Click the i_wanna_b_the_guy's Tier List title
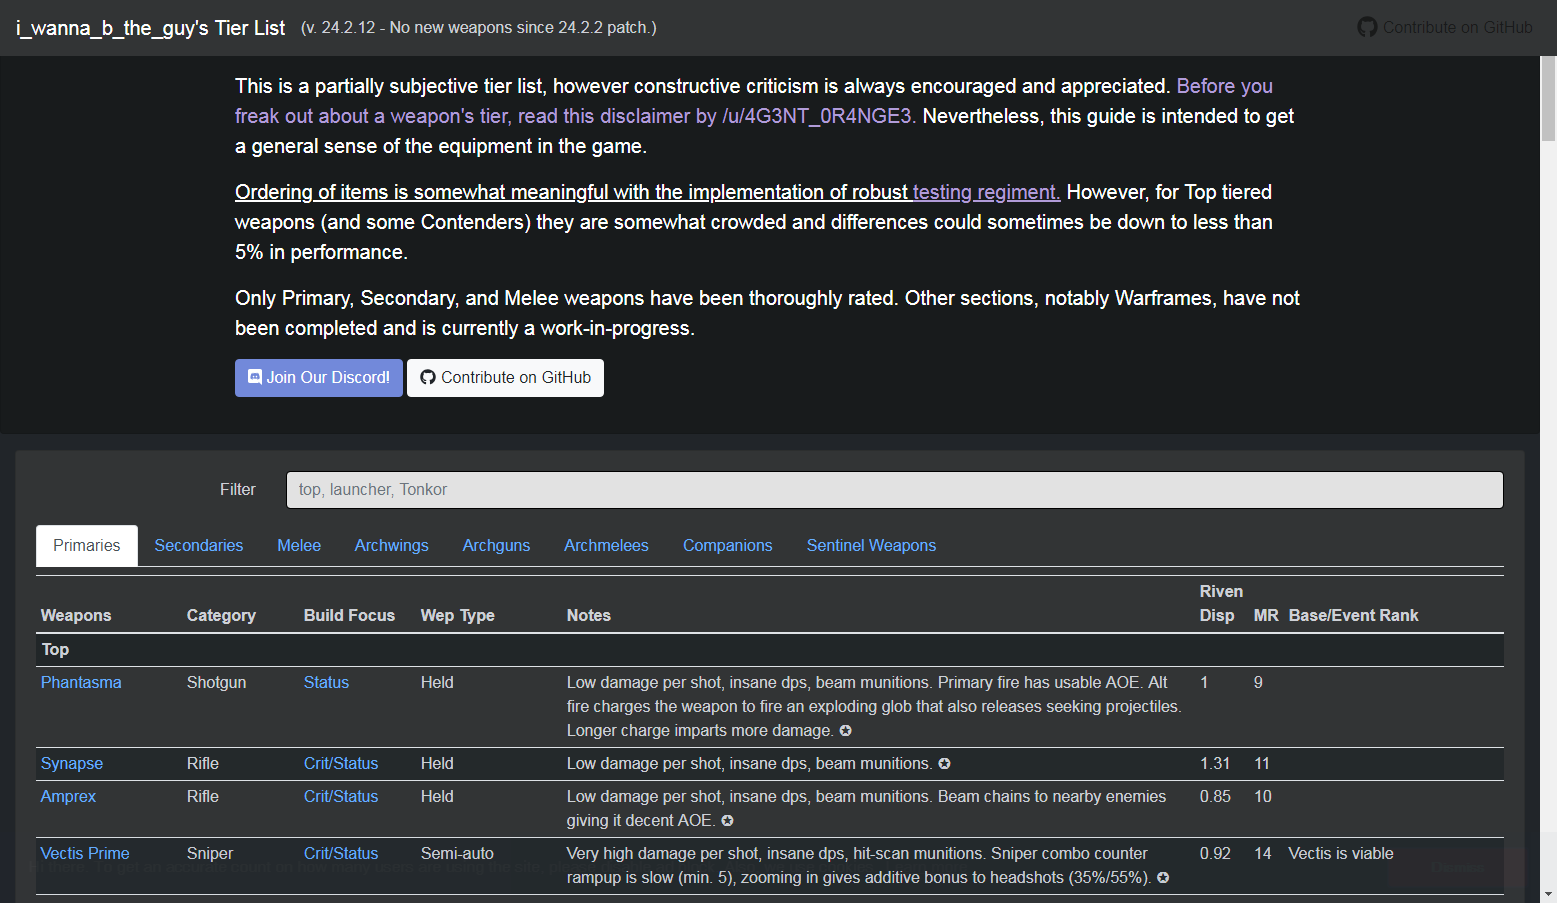The width and height of the screenshot is (1557, 903). click(151, 28)
